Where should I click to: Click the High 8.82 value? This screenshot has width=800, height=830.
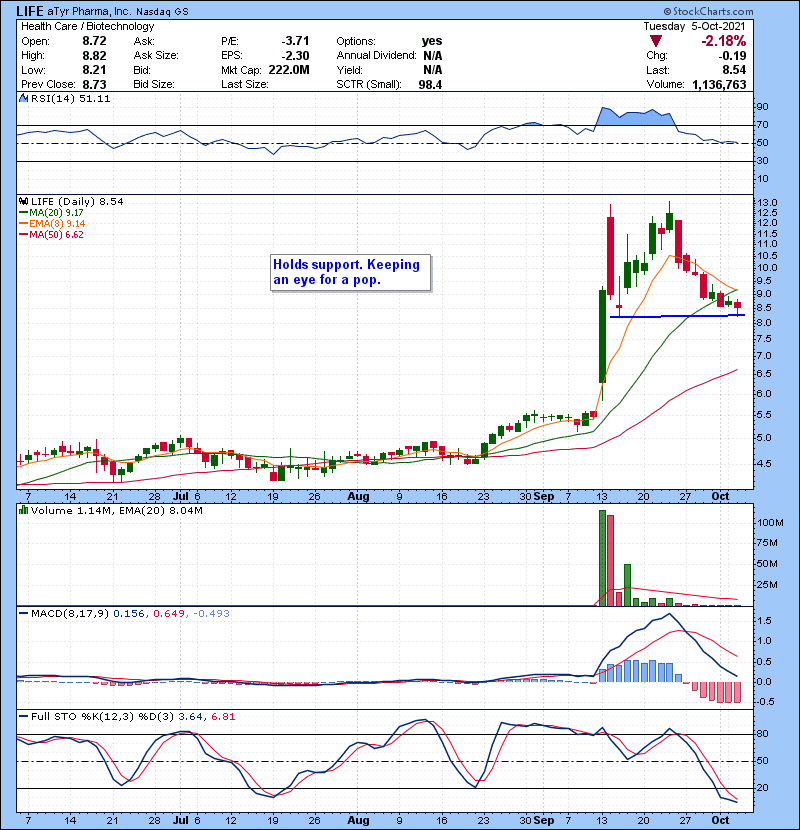(94, 56)
